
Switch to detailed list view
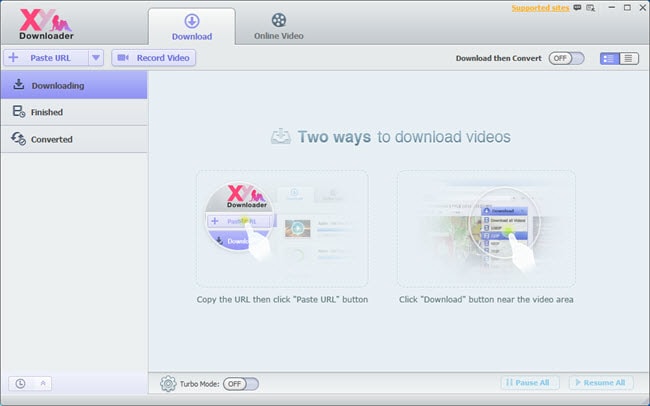609,58
